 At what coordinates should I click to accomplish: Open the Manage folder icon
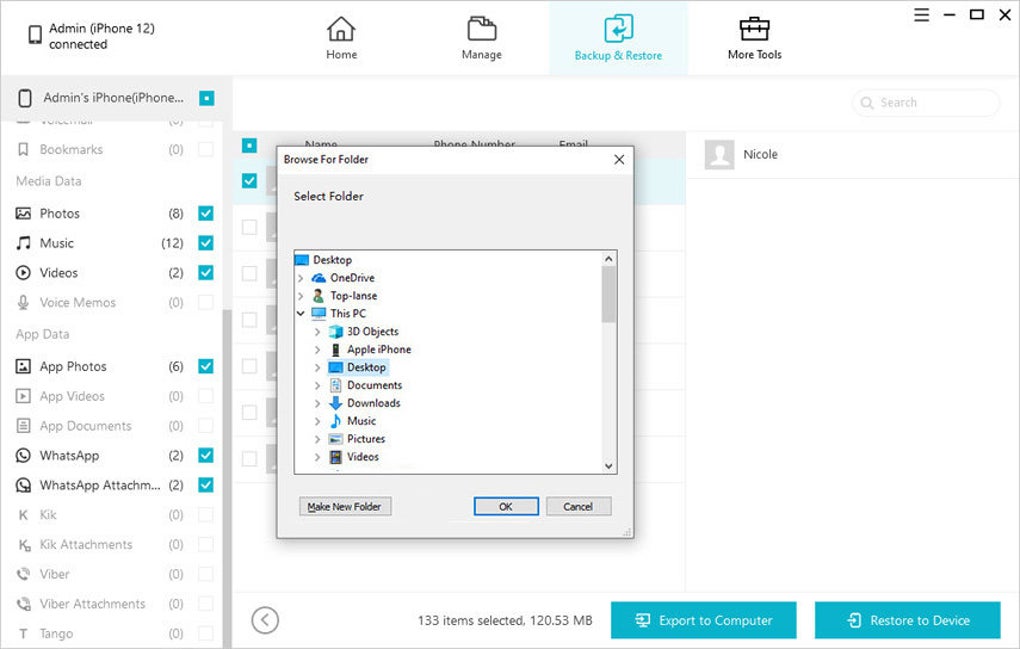pos(481,29)
